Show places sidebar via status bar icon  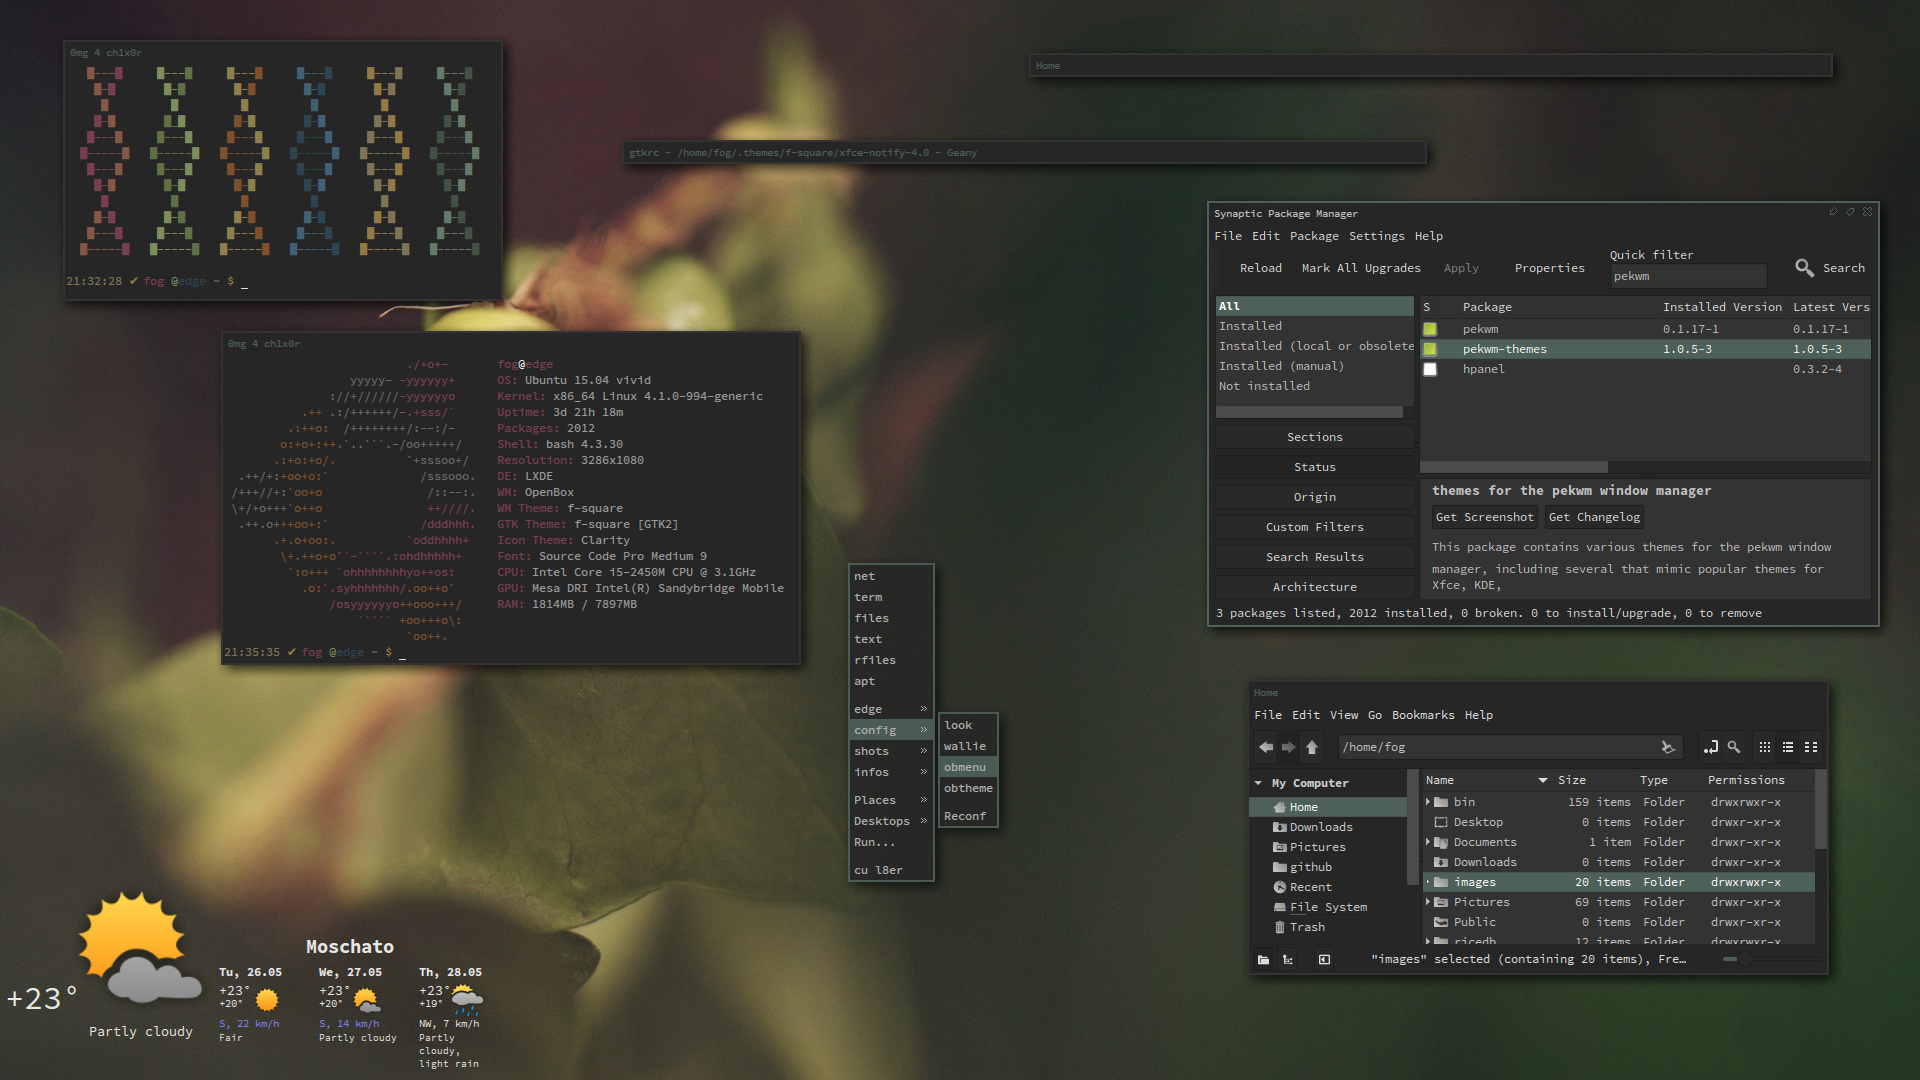pos(1263,960)
